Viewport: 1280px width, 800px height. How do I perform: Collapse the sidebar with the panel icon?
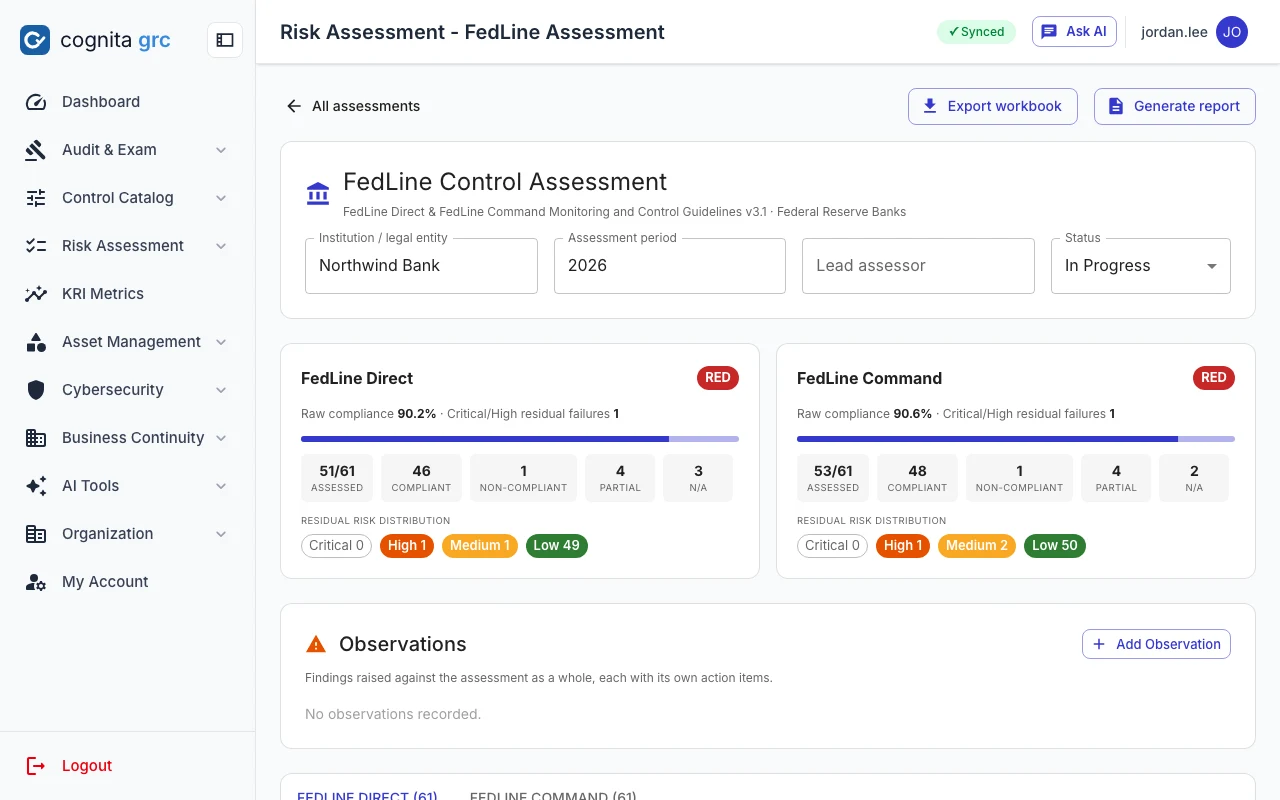(x=225, y=40)
